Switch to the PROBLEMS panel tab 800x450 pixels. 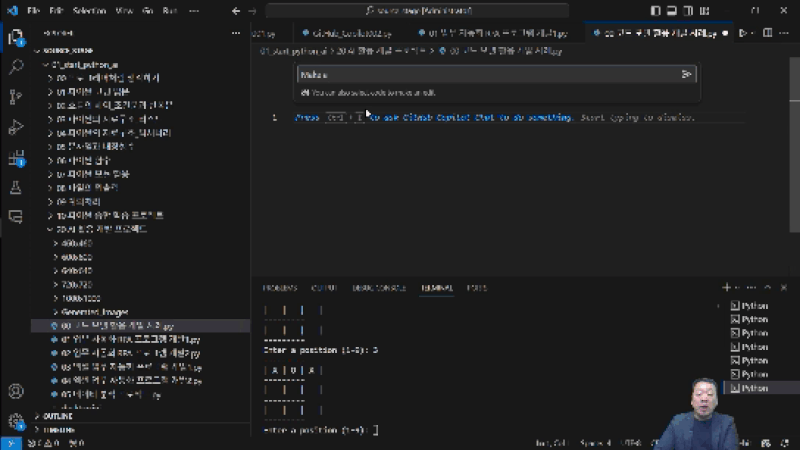[280, 288]
